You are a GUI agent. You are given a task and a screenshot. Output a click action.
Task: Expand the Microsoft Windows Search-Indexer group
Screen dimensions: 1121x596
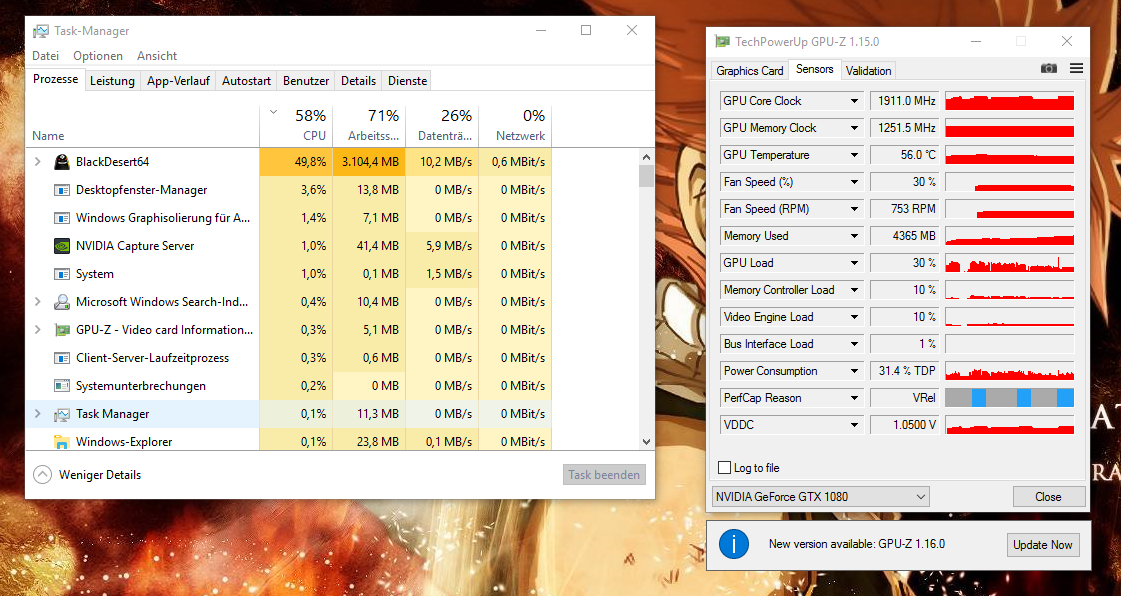(x=38, y=302)
